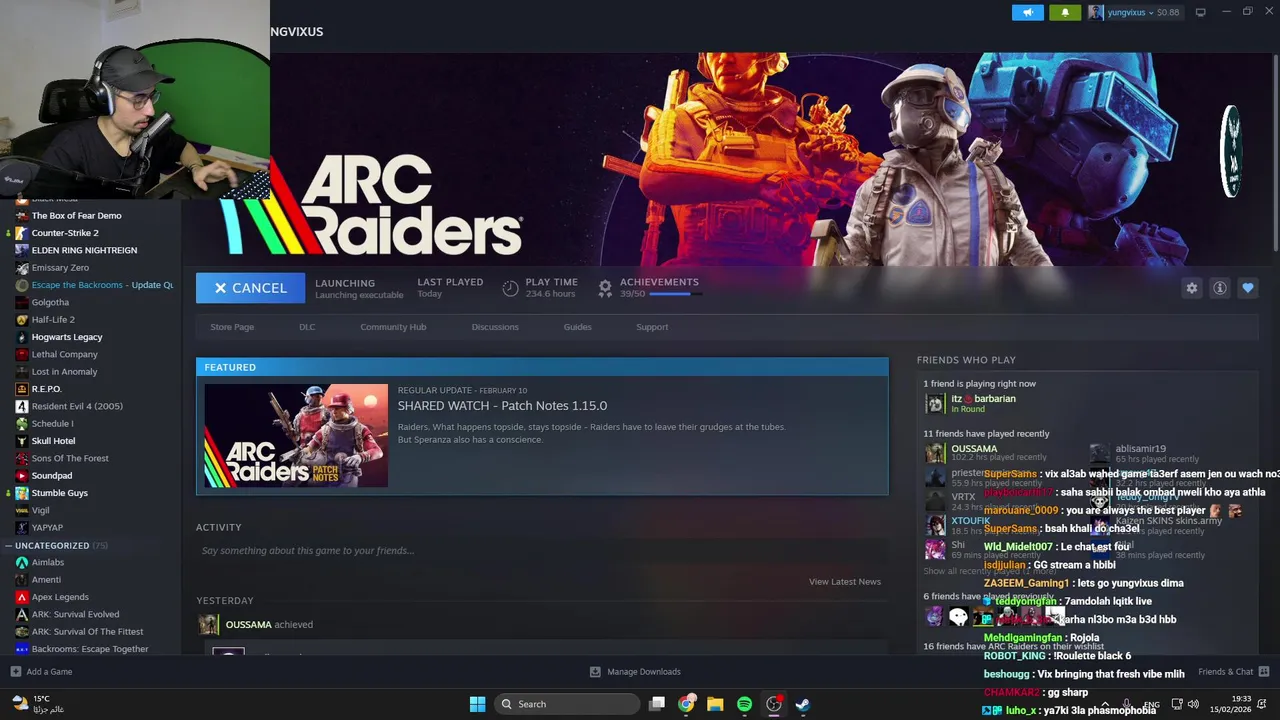The width and height of the screenshot is (1280, 720).
Task: Go to the Community Hub tab
Action: (x=393, y=327)
